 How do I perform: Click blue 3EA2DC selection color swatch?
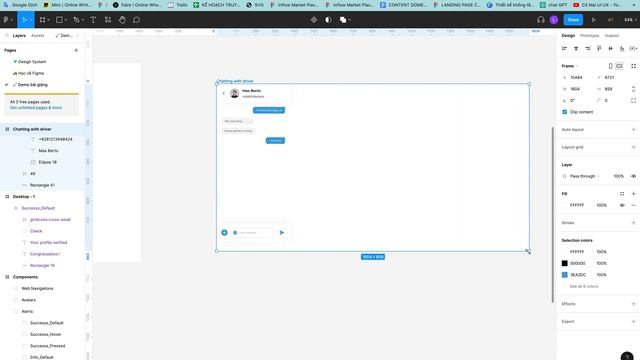point(565,275)
